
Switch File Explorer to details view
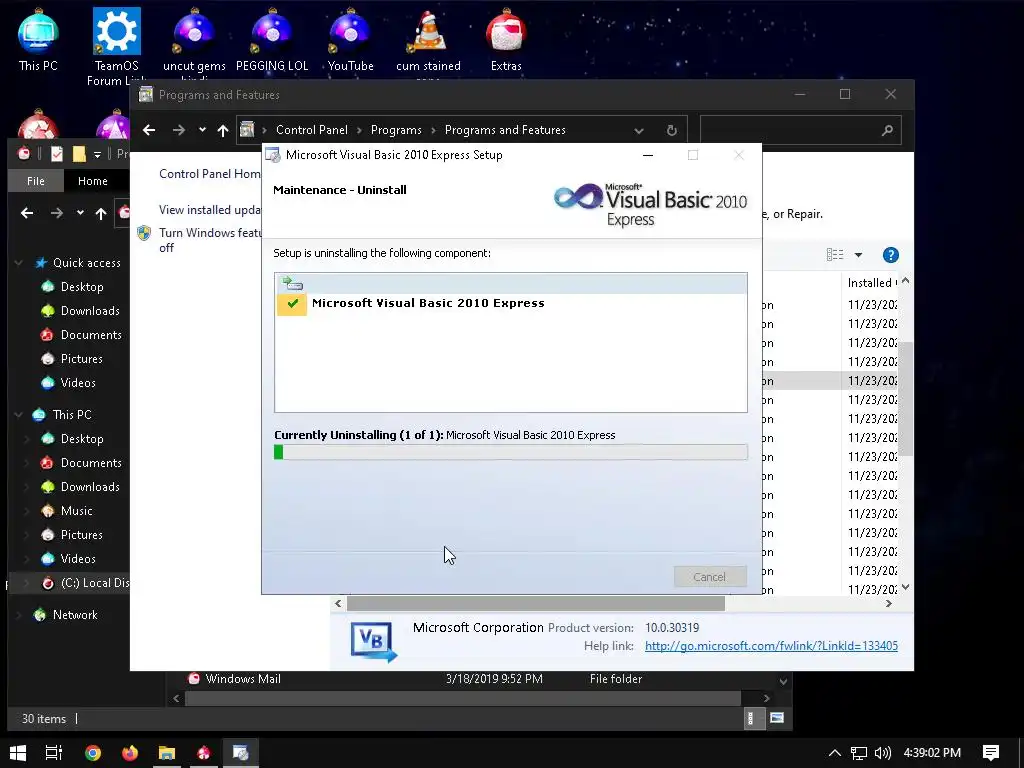(x=752, y=718)
